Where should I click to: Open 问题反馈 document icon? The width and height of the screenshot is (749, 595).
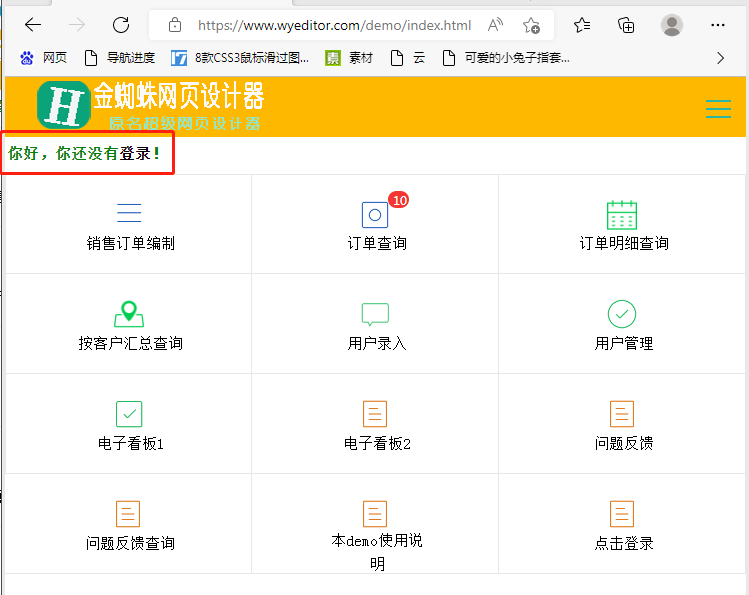[622, 414]
